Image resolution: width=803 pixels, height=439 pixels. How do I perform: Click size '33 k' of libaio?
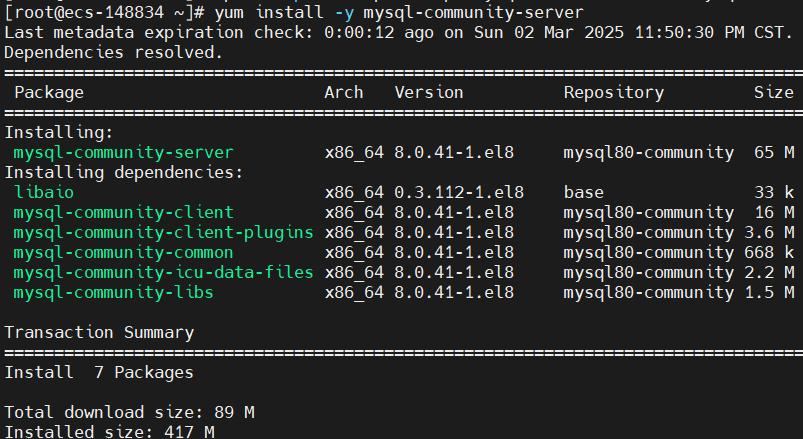point(773,192)
